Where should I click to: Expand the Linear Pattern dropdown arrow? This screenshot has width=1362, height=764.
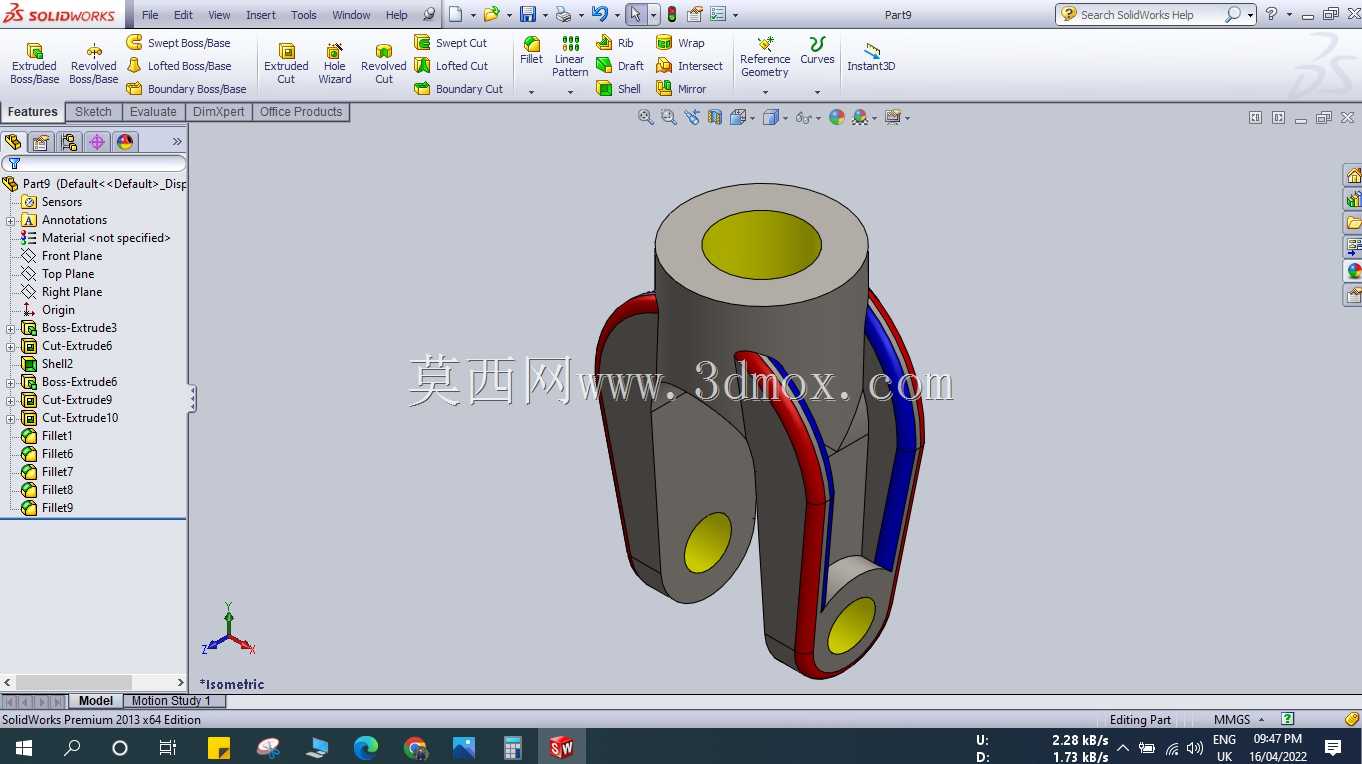click(570, 92)
